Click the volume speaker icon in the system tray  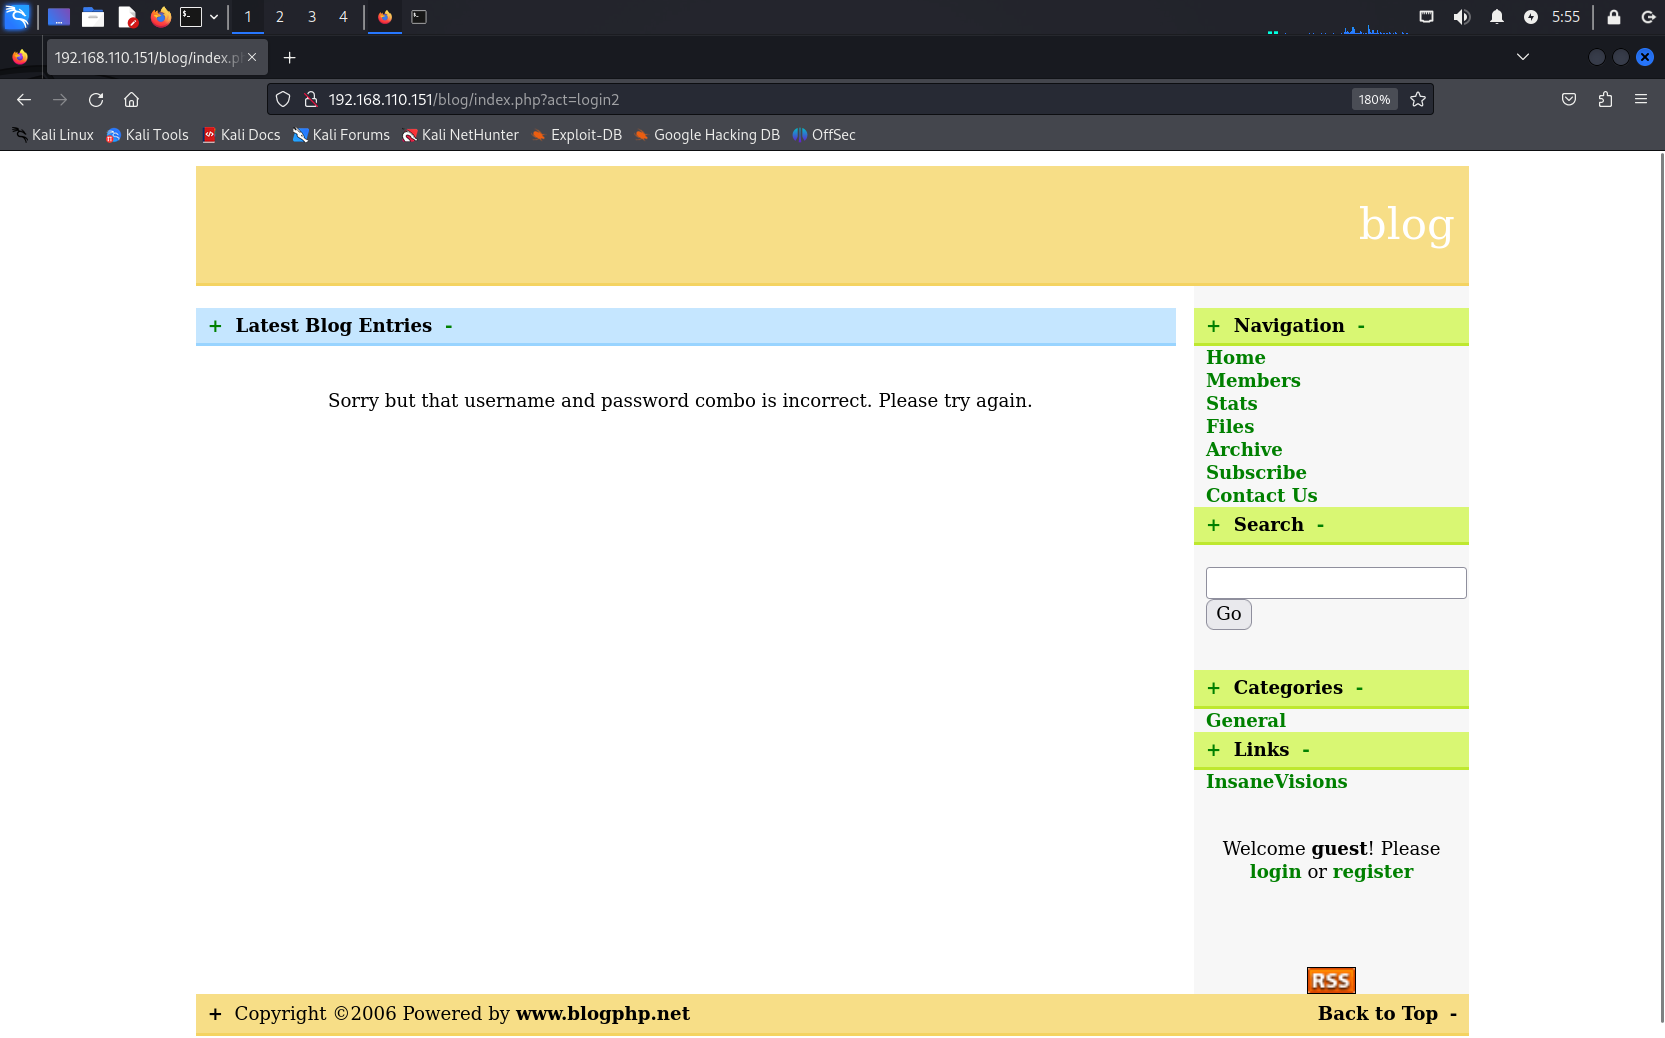coord(1462,17)
